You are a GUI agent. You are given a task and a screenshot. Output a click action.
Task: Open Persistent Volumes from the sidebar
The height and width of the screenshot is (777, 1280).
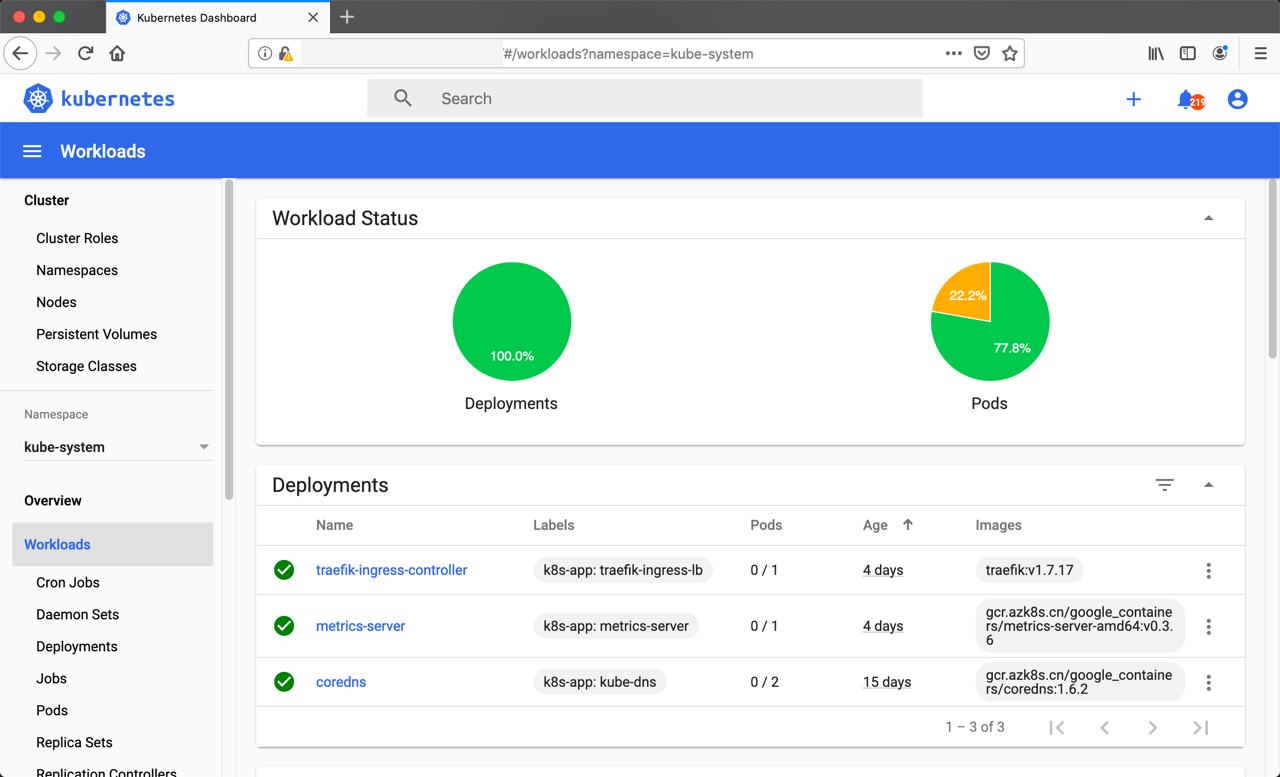coord(96,334)
